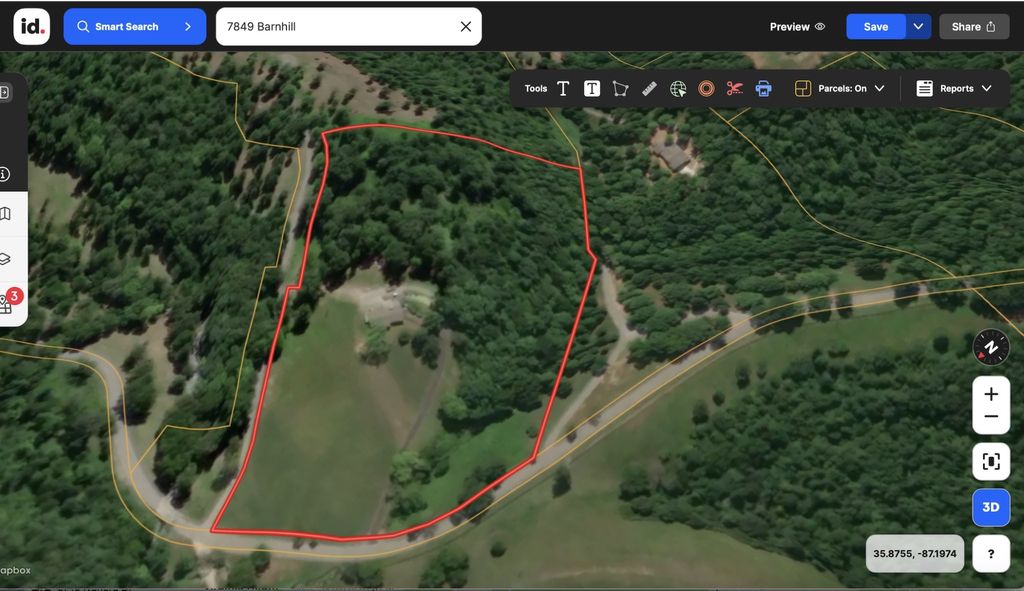Activate the ruler measure tool
This screenshot has height=591, width=1024.
(649, 89)
